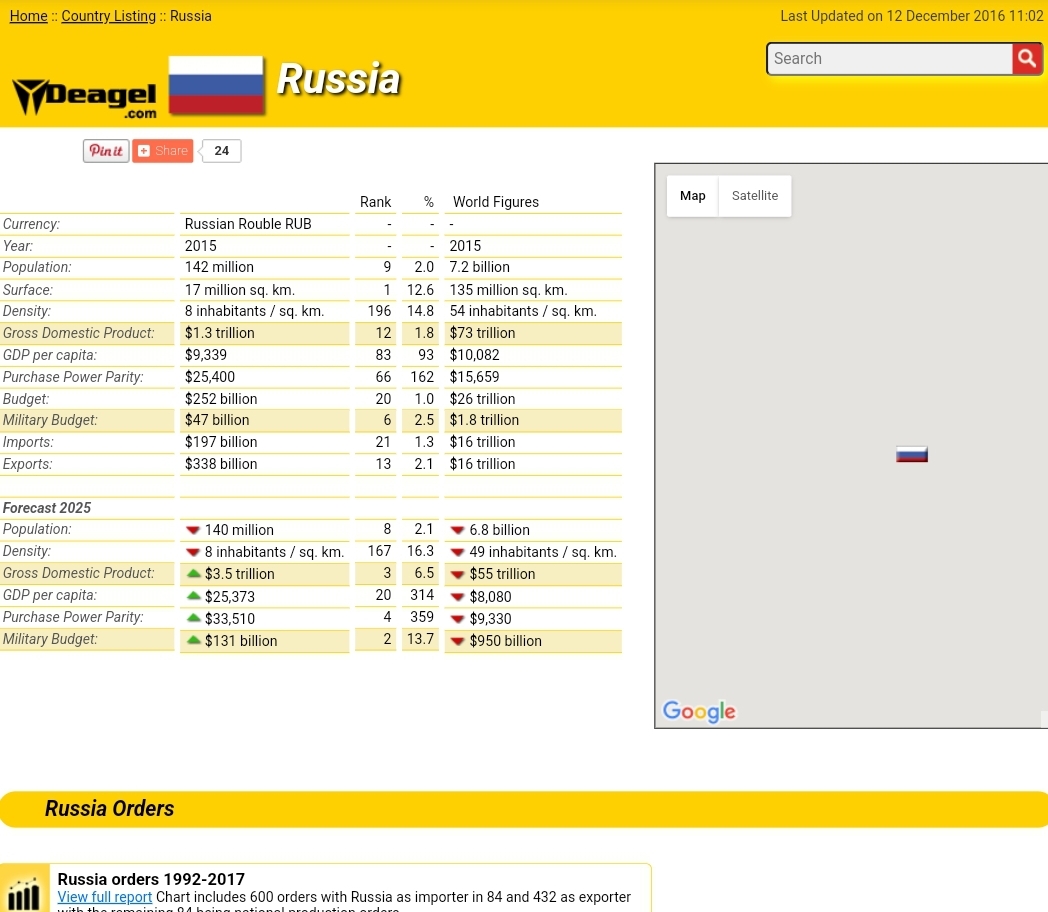Select the Map view tab
The height and width of the screenshot is (912, 1048).
point(692,196)
